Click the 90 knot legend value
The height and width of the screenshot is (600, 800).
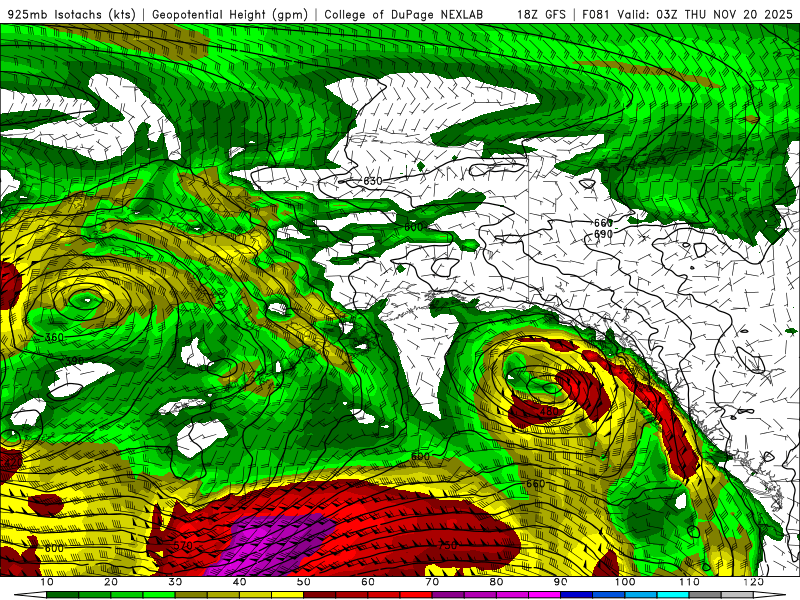pos(561,582)
